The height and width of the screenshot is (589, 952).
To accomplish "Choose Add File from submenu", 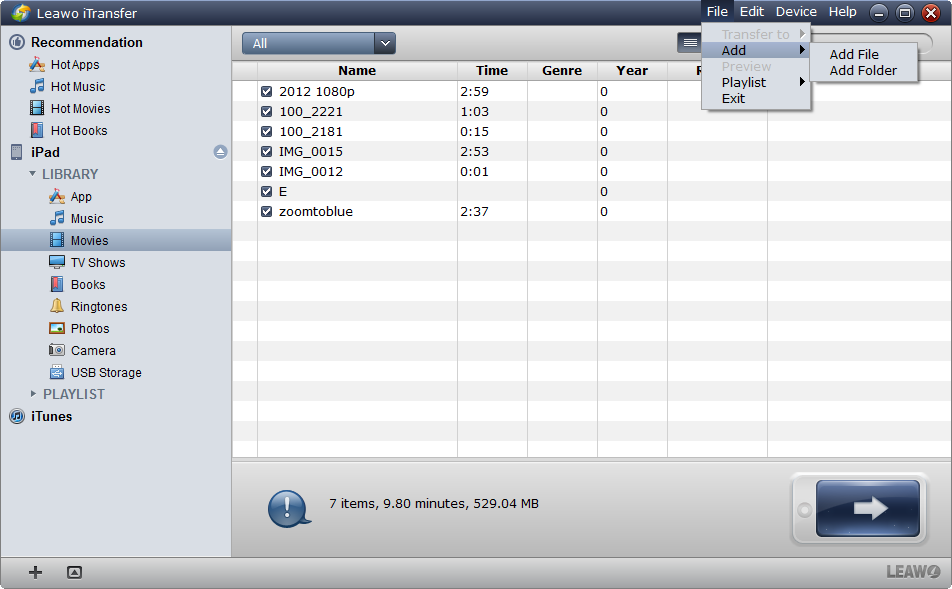I will tap(854, 55).
